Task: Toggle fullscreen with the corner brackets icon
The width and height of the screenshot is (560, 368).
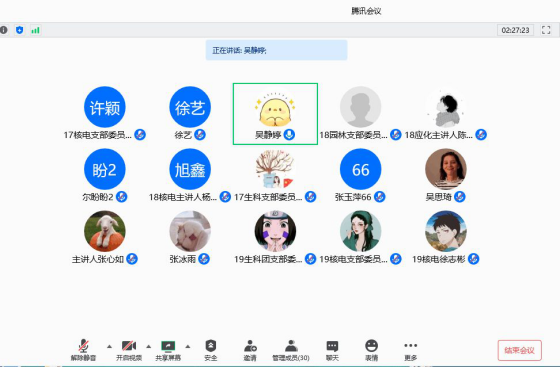Action: (546, 30)
